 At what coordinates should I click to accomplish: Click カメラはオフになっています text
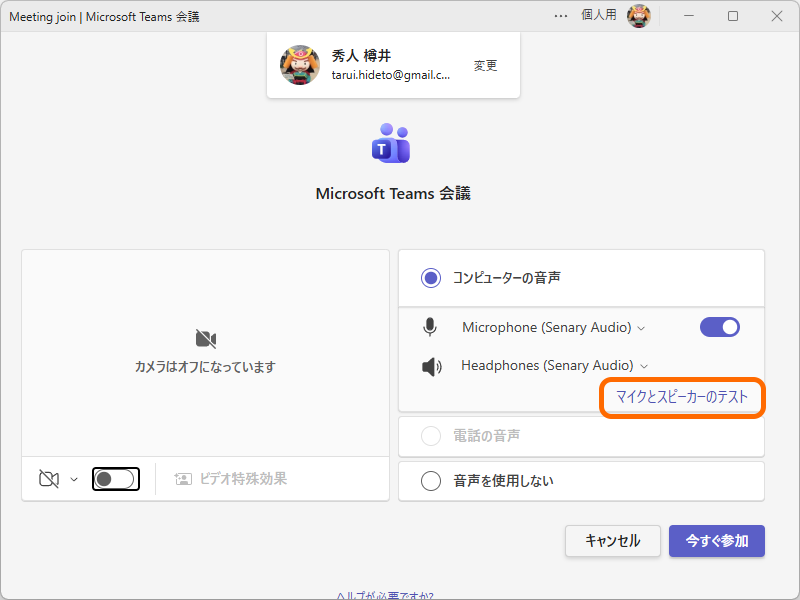tap(205, 367)
